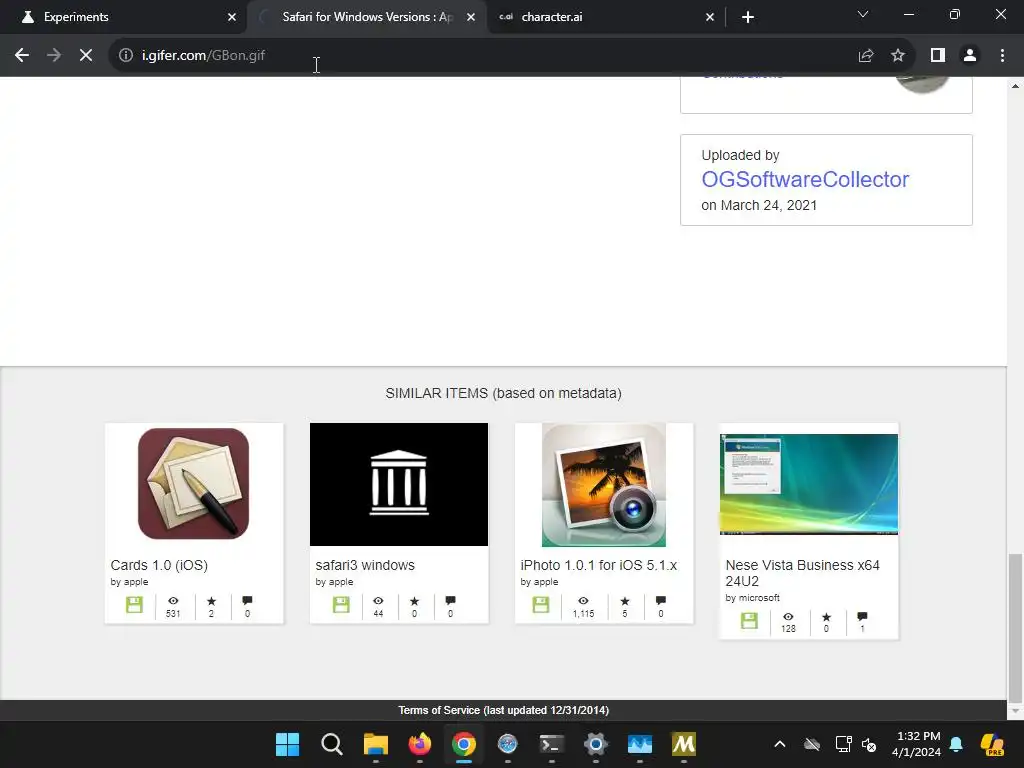Open the Chrome profile menu
Image resolution: width=1024 pixels, height=768 pixels.
970,56
